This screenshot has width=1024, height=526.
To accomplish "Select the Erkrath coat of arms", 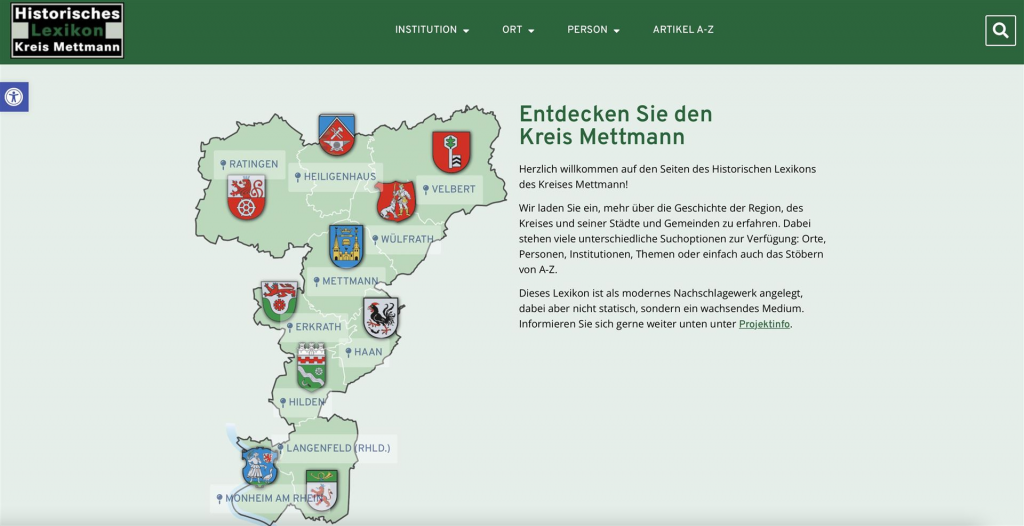I will 279,301.
